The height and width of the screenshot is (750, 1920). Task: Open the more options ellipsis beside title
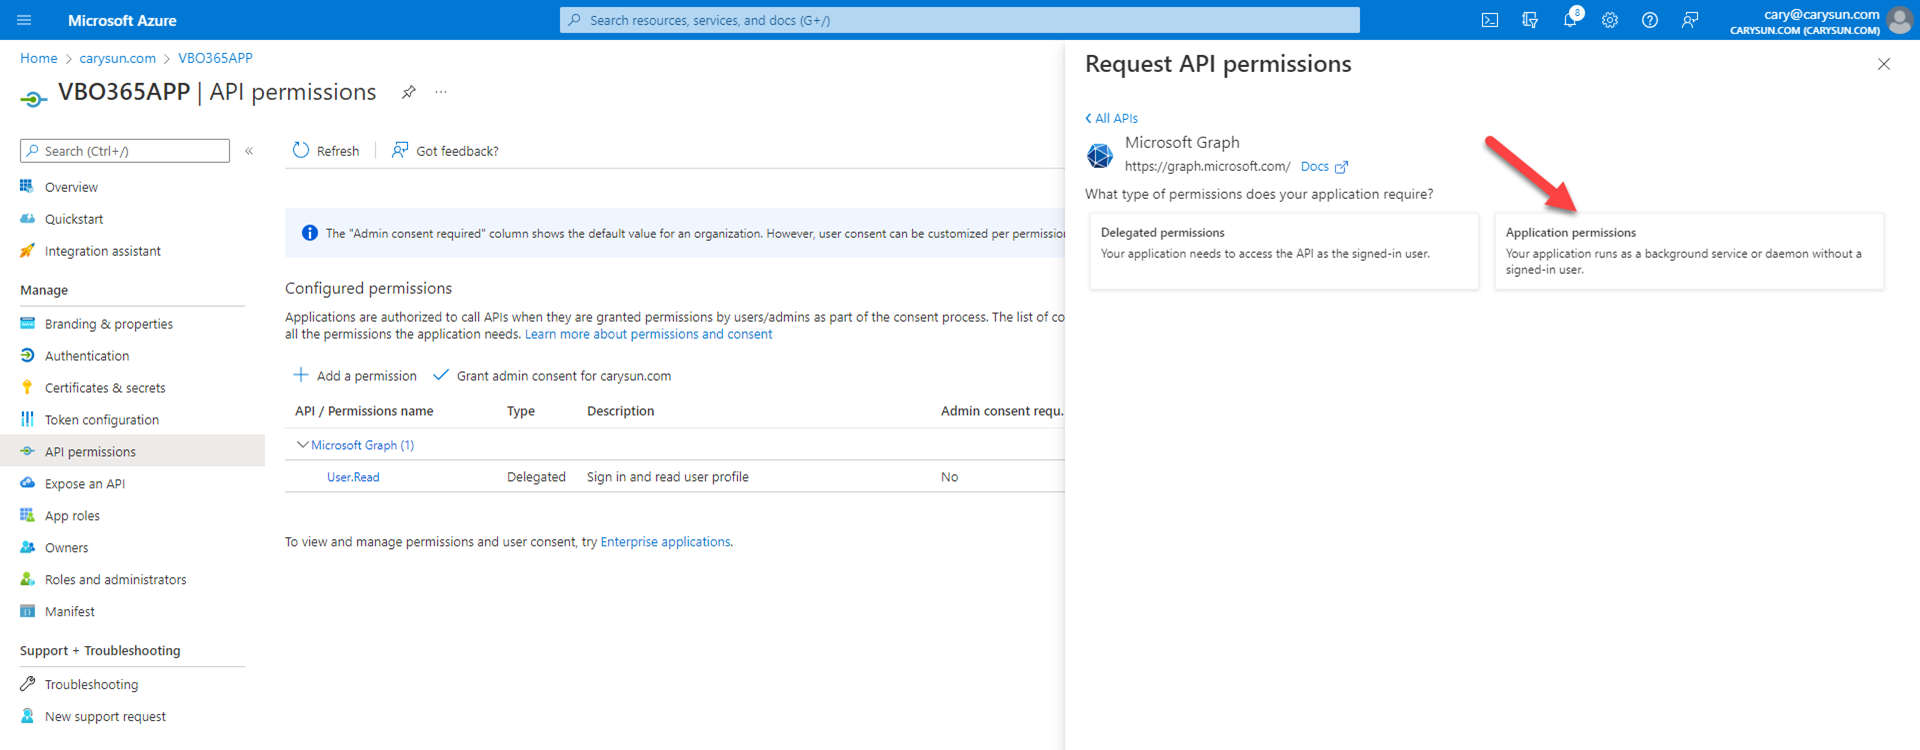pyautogui.click(x=441, y=92)
